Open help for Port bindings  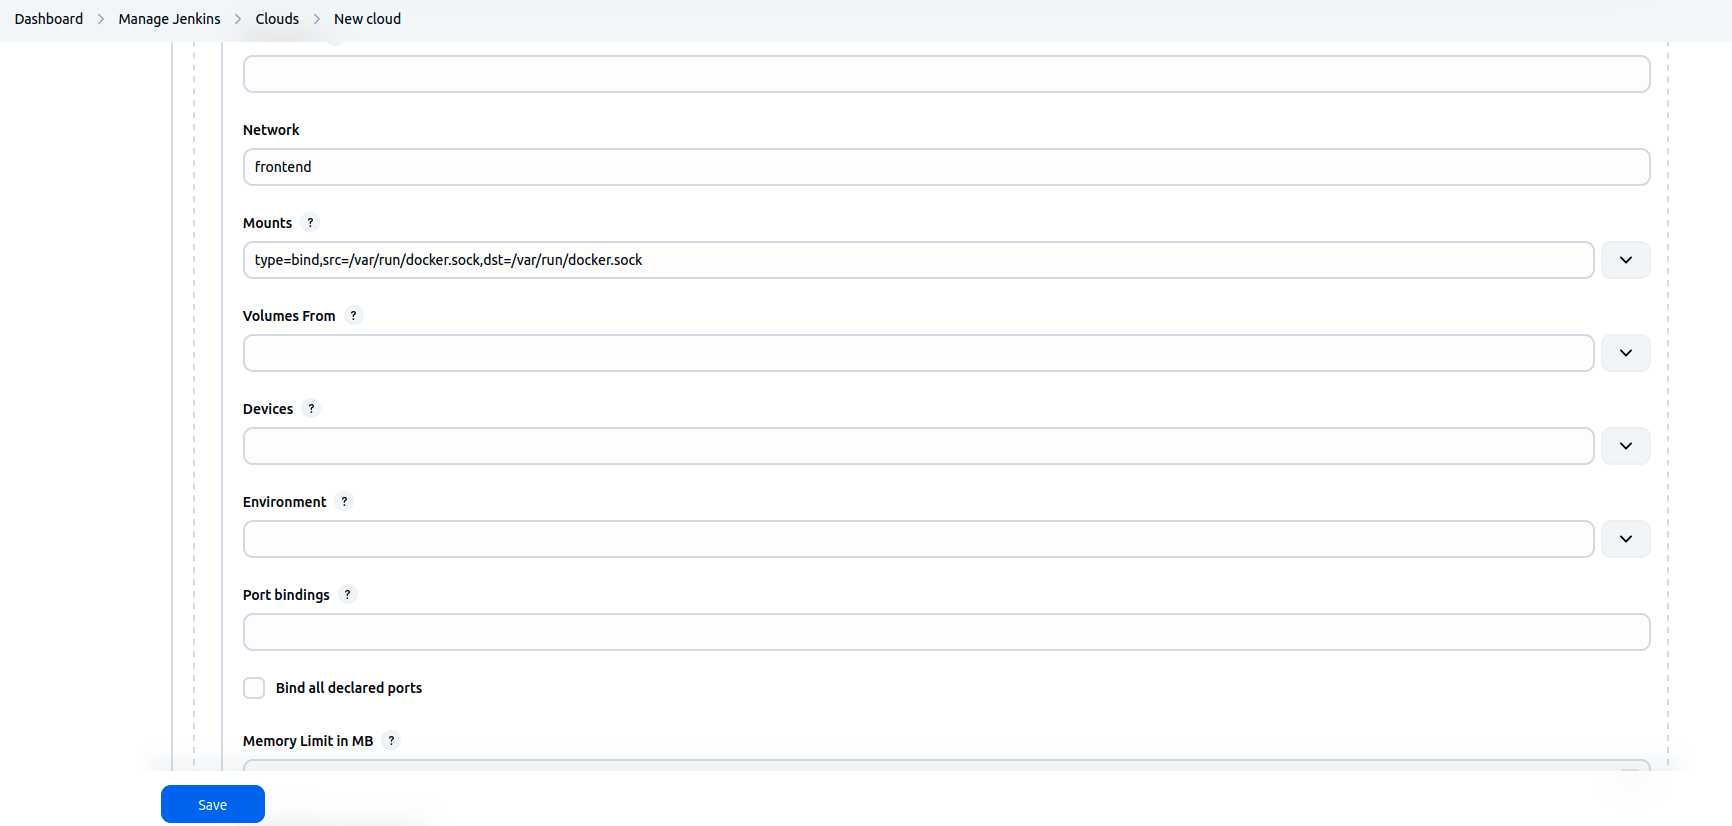pyautogui.click(x=347, y=595)
